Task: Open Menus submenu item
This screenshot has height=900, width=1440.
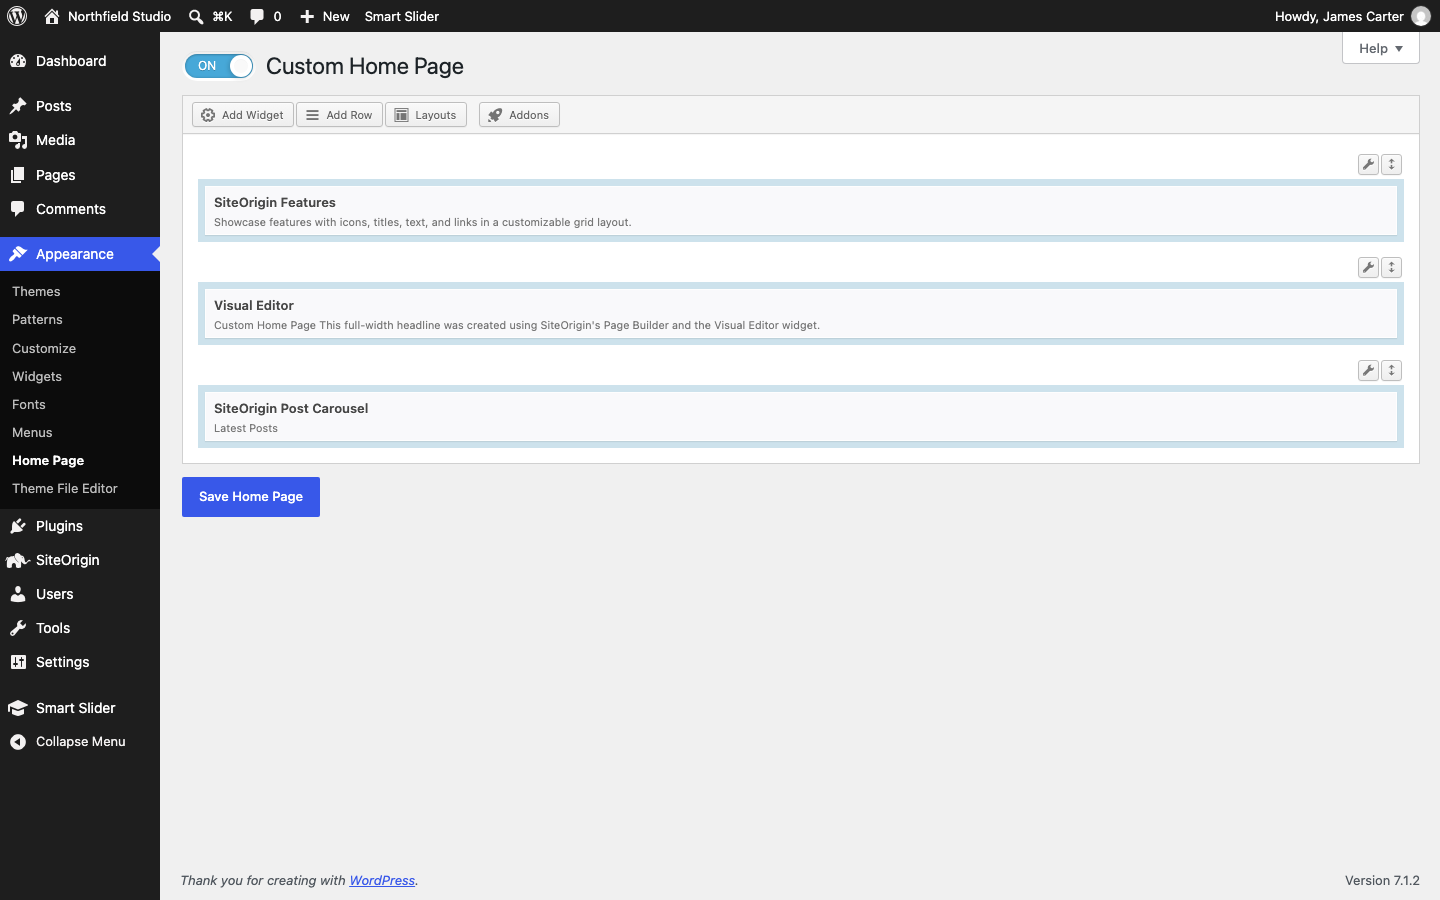Action: pos(32,432)
